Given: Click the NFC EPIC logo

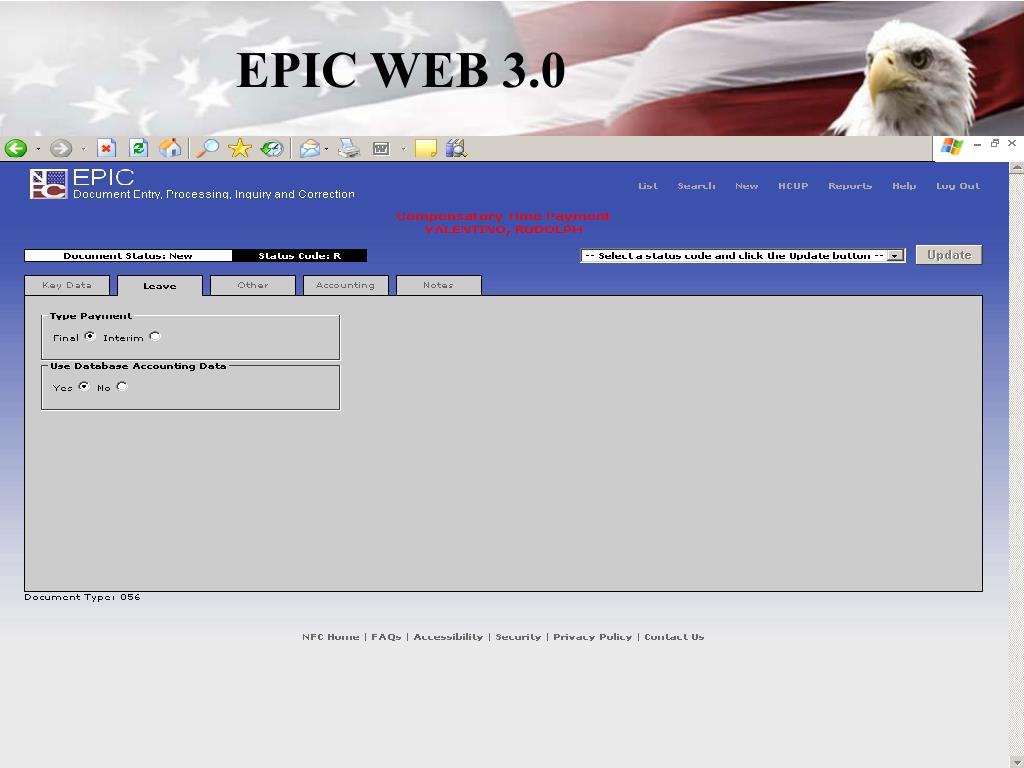Looking at the screenshot, I should [48, 184].
